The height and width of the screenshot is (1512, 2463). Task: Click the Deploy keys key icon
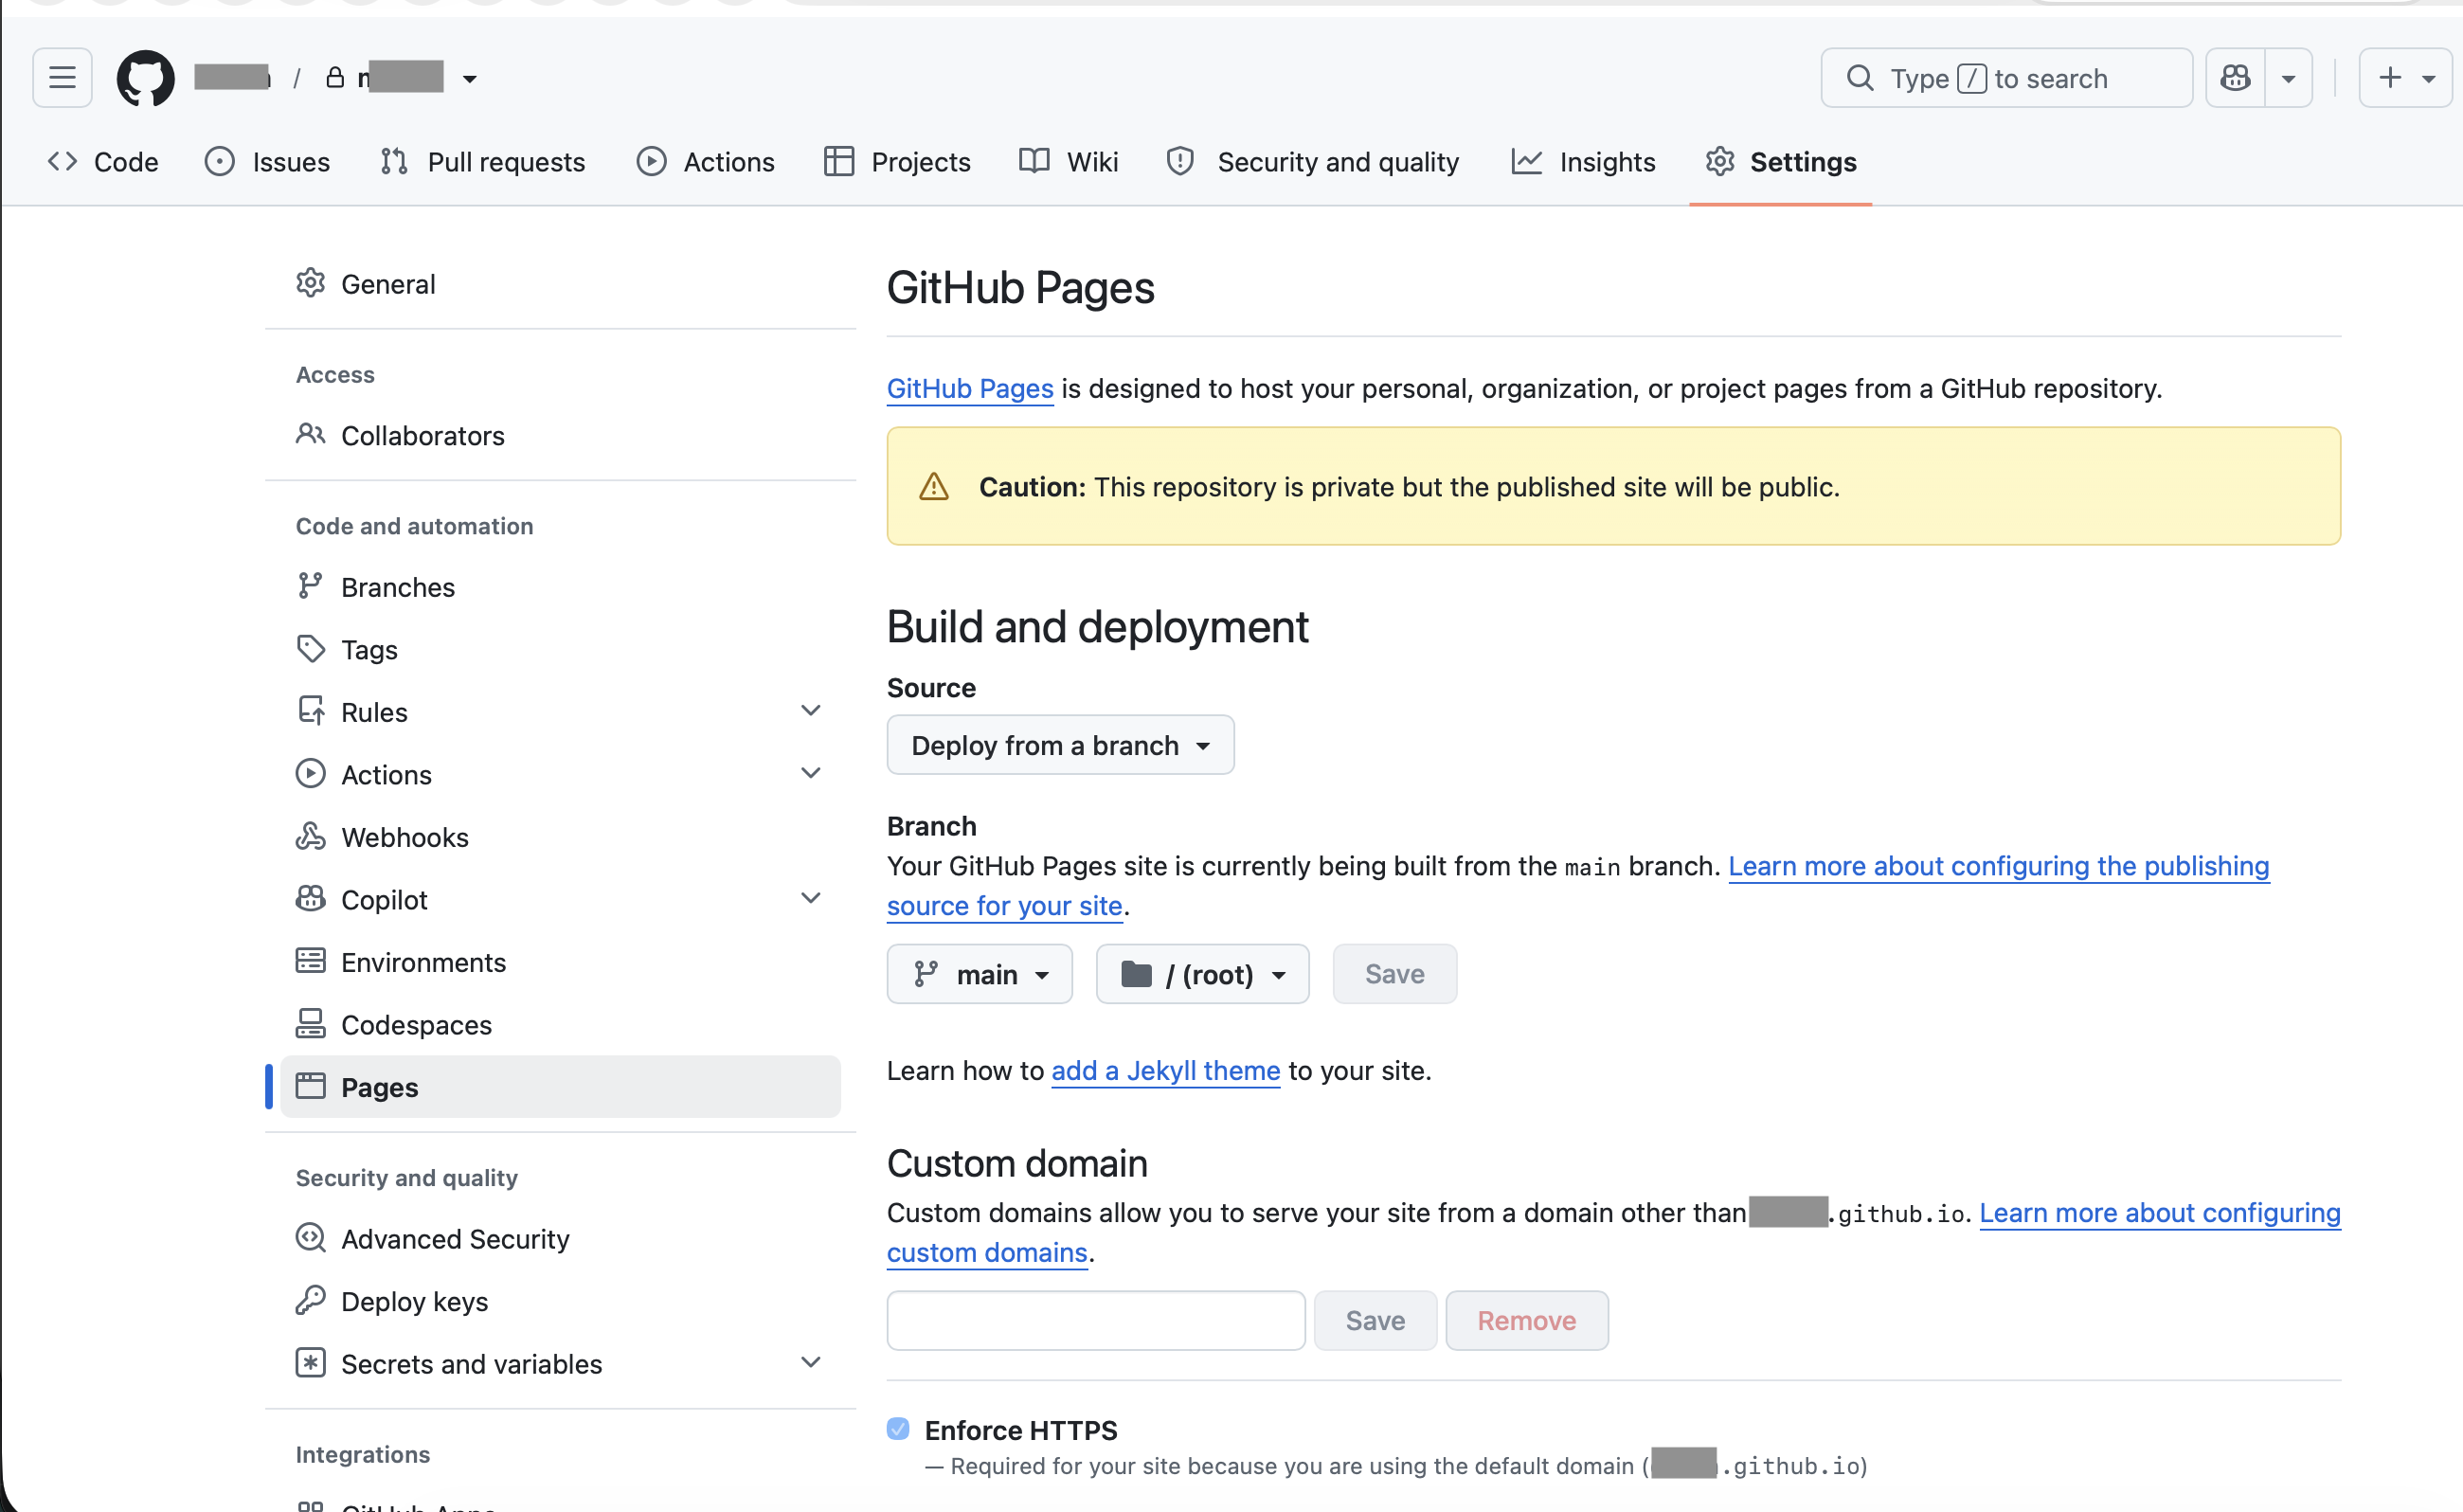click(x=310, y=1300)
